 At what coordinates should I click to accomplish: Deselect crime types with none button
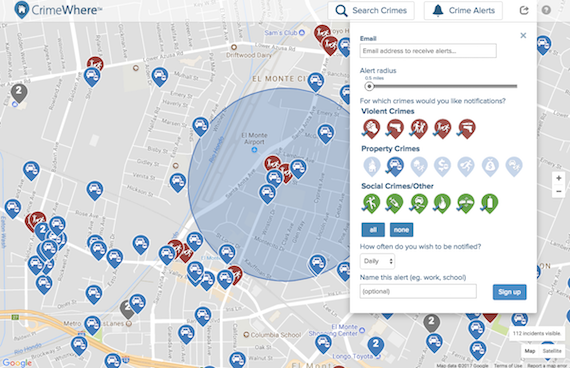[401, 230]
